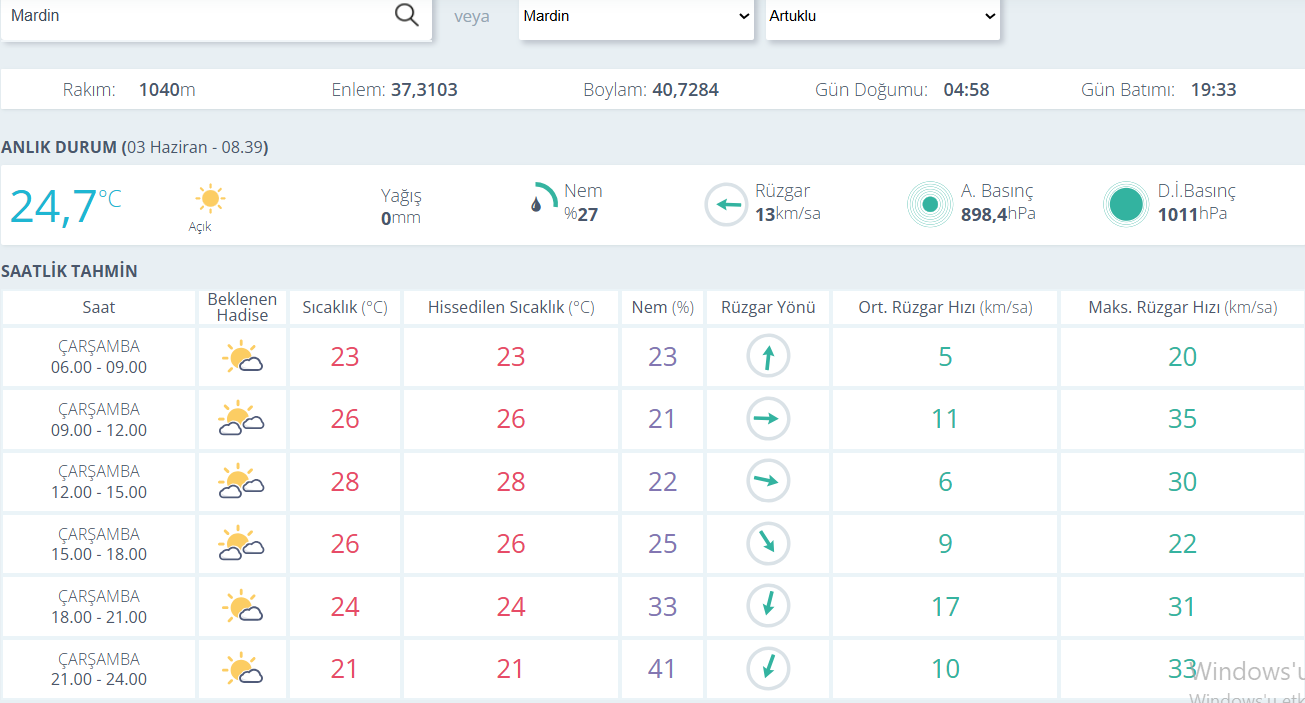Click the 15.00 - 18.00 wind direction arrow
Screen dimensions: 1305x703
[768, 544]
